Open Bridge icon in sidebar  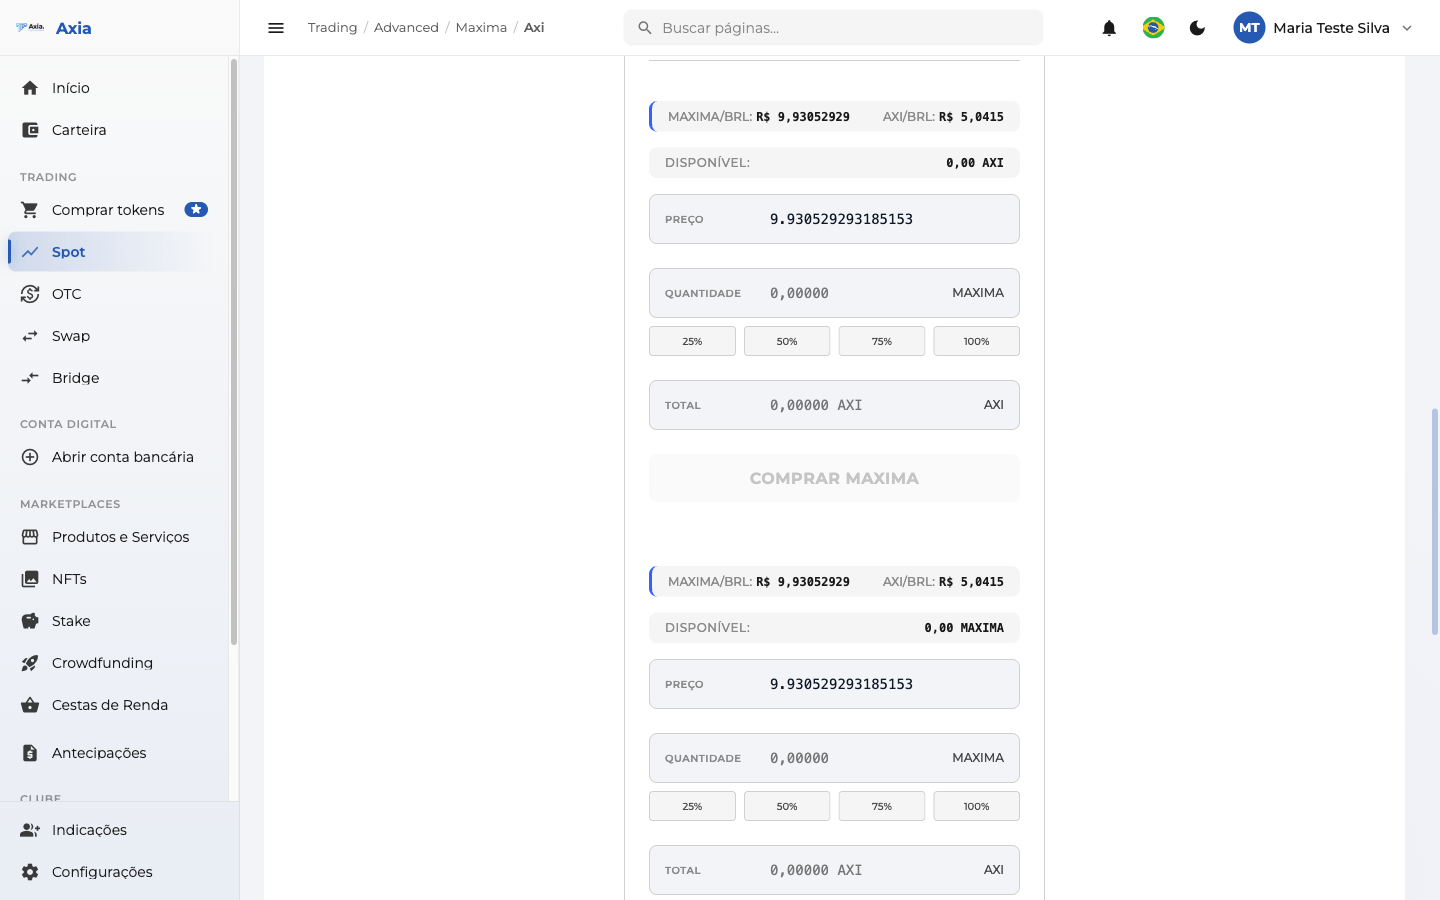click(30, 378)
